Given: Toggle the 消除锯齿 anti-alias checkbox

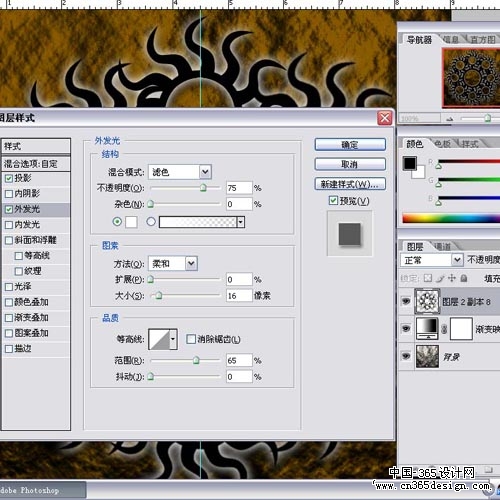Looking at the screenshot, I should tap(191, 339).
